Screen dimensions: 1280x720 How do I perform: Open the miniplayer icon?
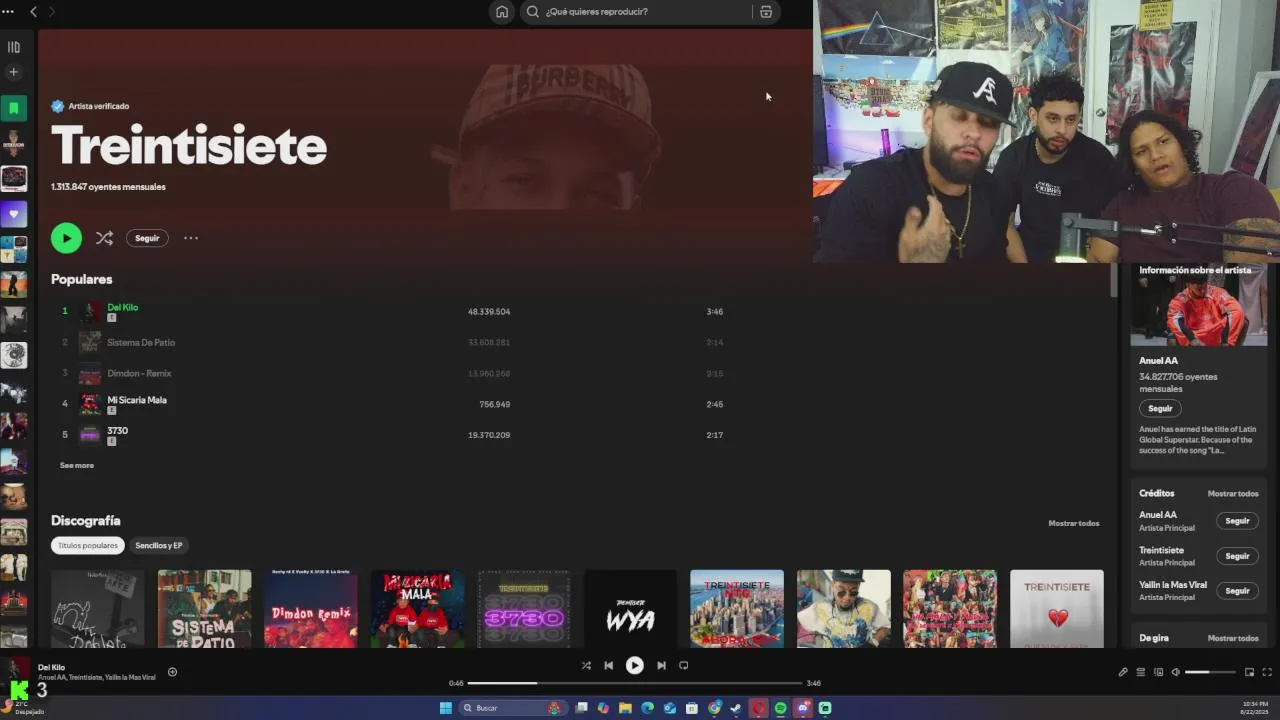1249,672
